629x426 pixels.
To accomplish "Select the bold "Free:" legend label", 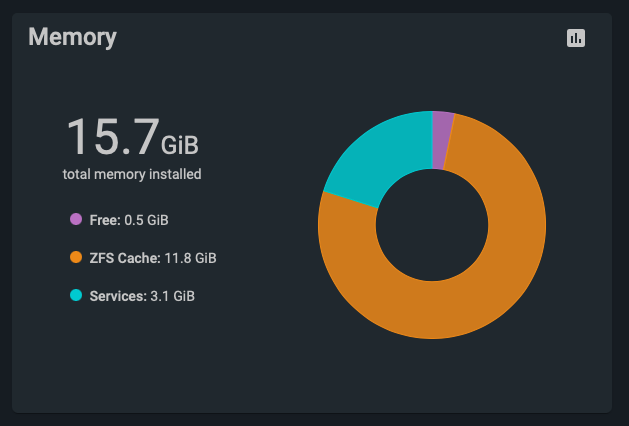I will (x=105, y=219).
